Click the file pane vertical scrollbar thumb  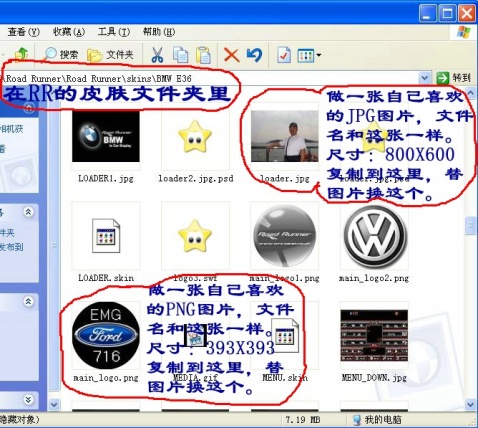(x=470, y=226)
